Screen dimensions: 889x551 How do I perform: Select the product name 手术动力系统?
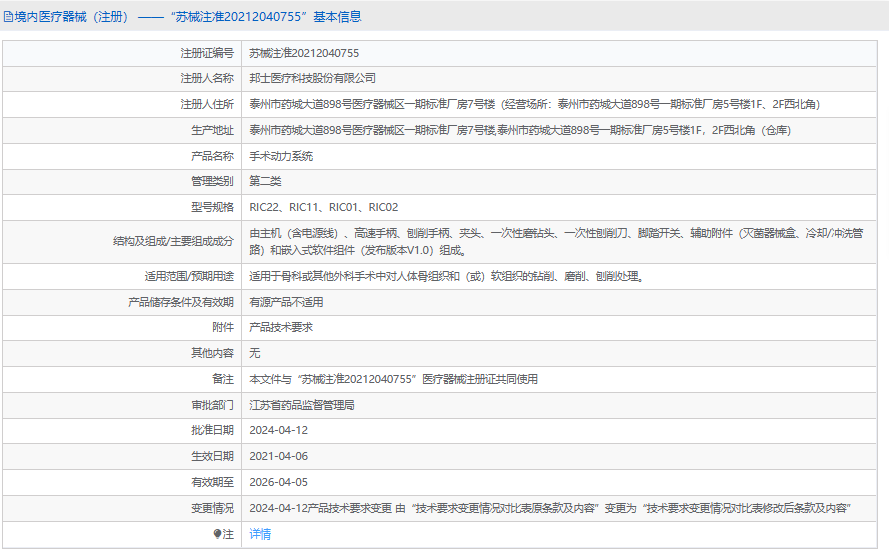(281, 156)
